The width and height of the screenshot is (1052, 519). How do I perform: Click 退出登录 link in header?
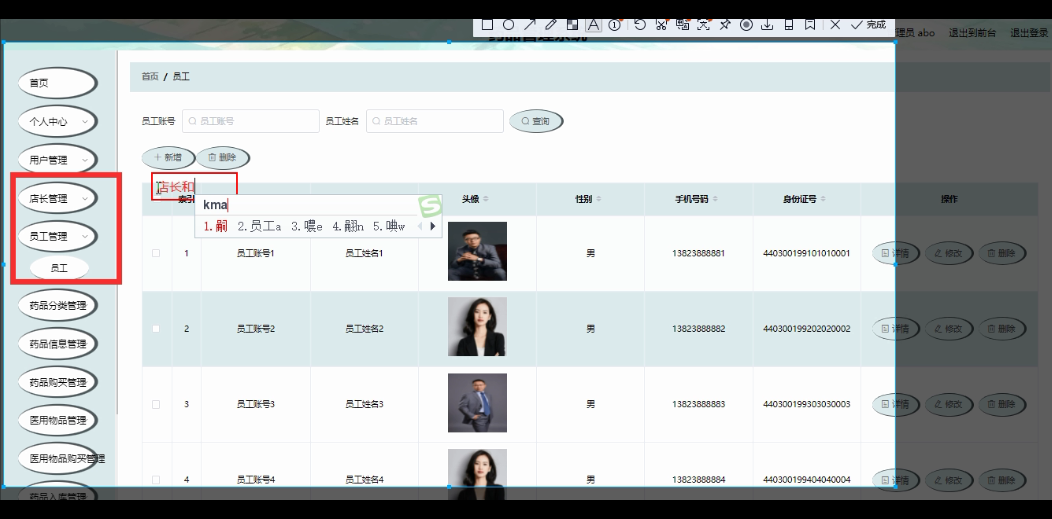(x=1029, y=33)
